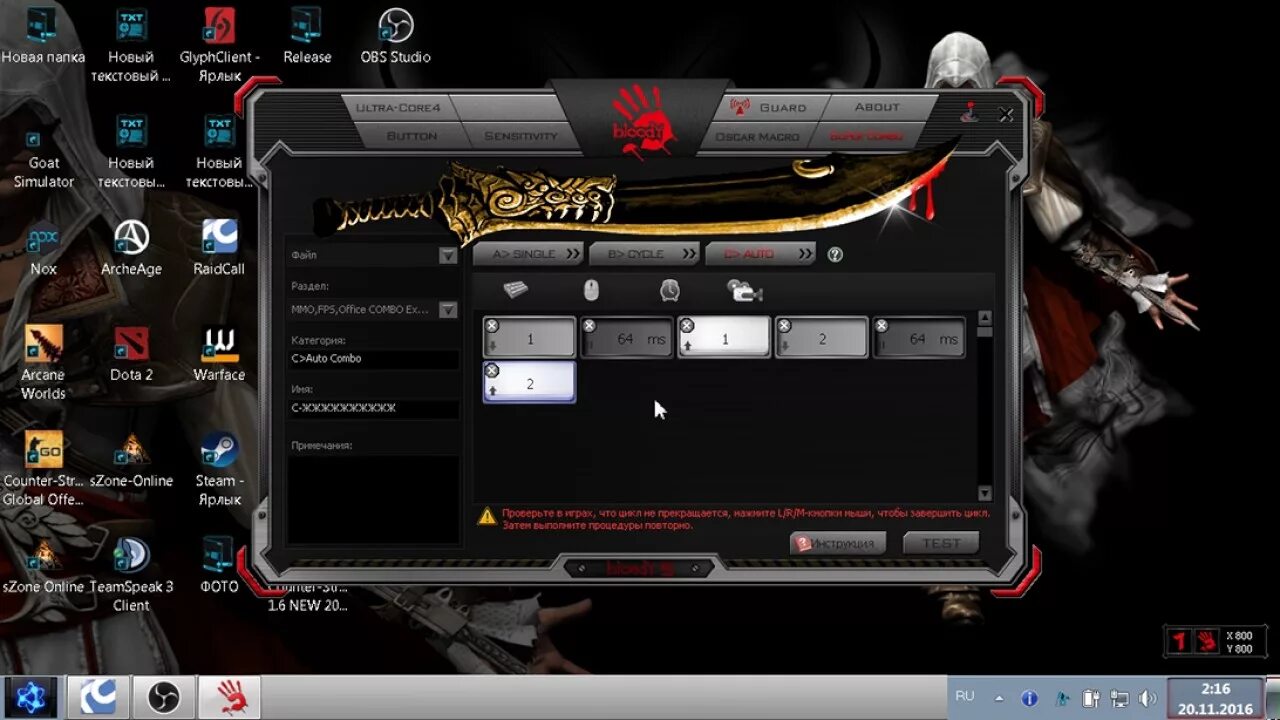The width and height of the screenshot is (1280, 720).
Task: Remove the second 64 ms delay step
Action: click(881, 326)
